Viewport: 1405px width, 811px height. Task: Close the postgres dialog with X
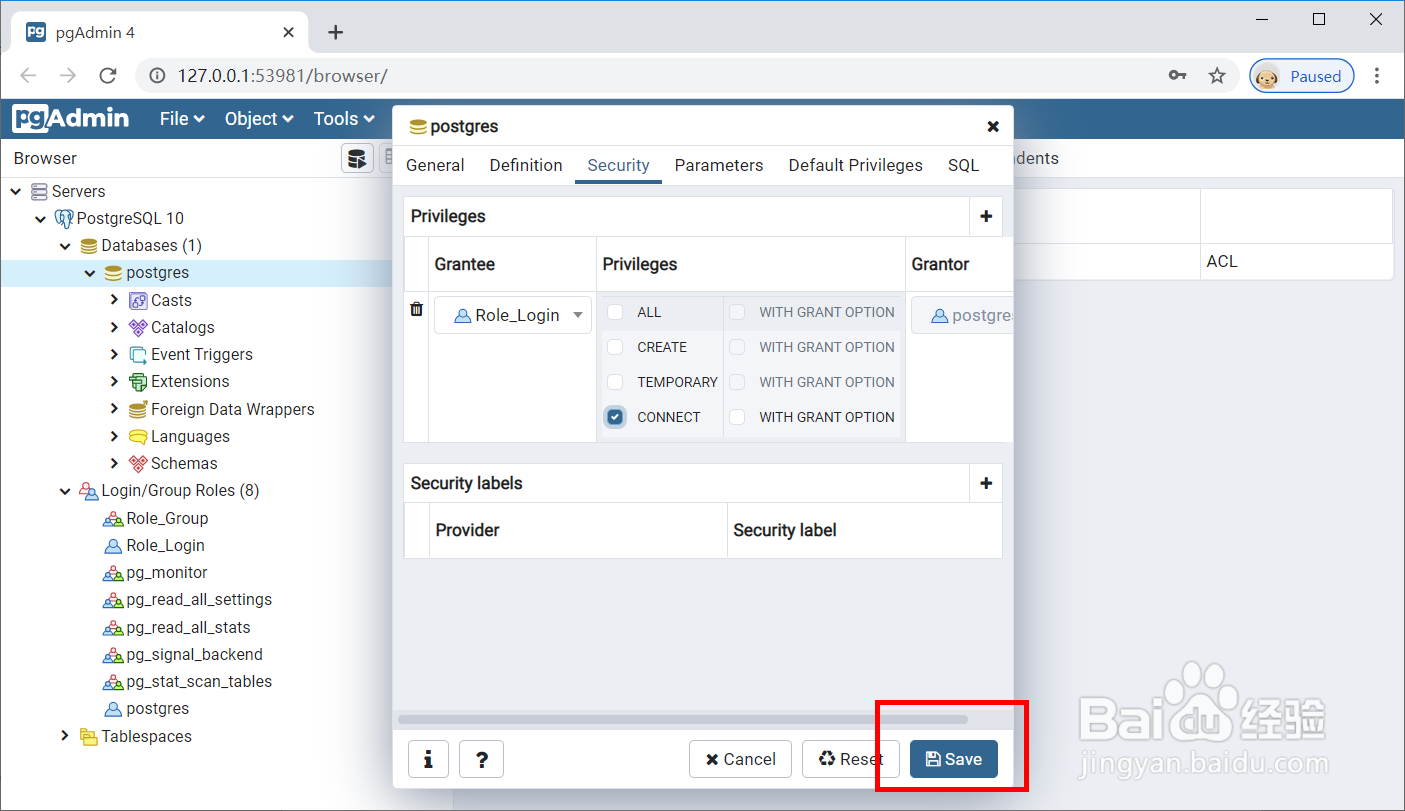(x=993, y=127)
